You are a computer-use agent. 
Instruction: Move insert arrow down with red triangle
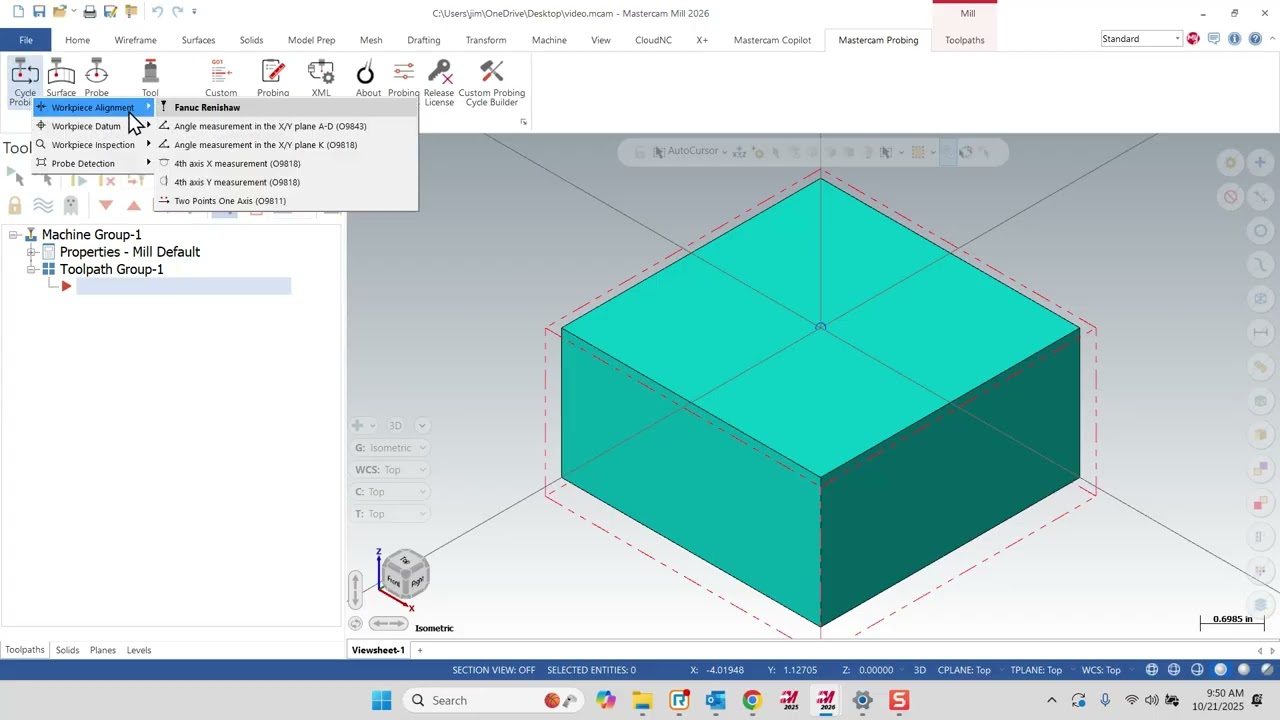pyautogui.click(x=106, y=205)
